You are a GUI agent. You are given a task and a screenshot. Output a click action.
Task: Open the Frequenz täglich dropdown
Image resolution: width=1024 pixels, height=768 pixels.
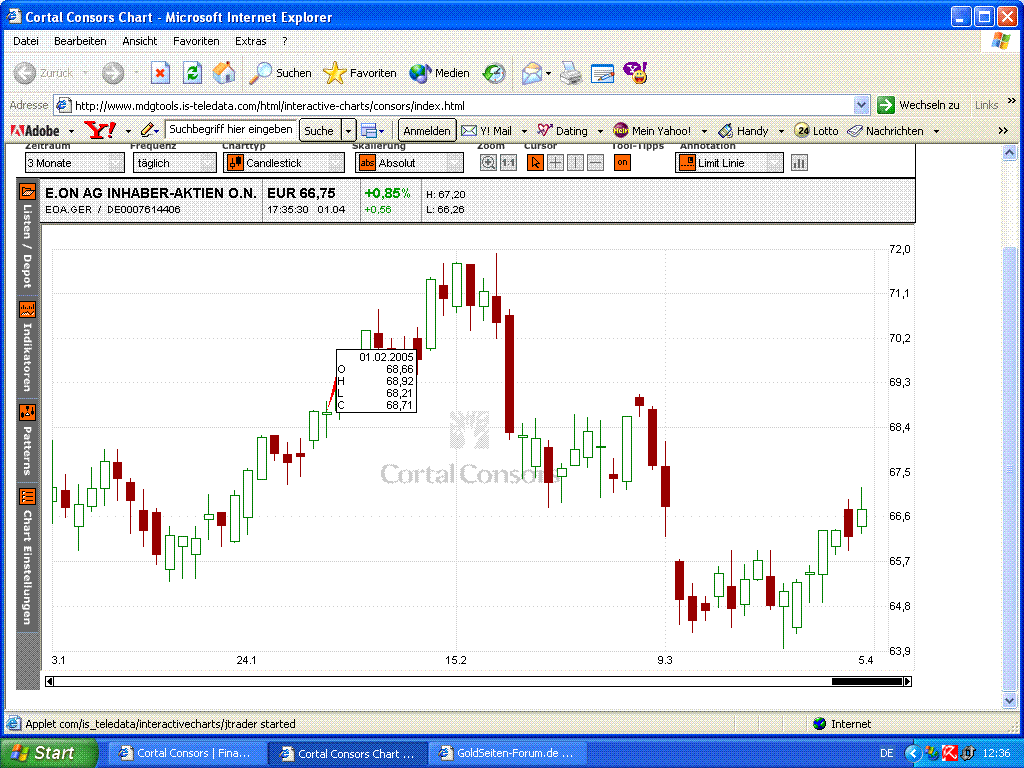[x=174, y=163]
